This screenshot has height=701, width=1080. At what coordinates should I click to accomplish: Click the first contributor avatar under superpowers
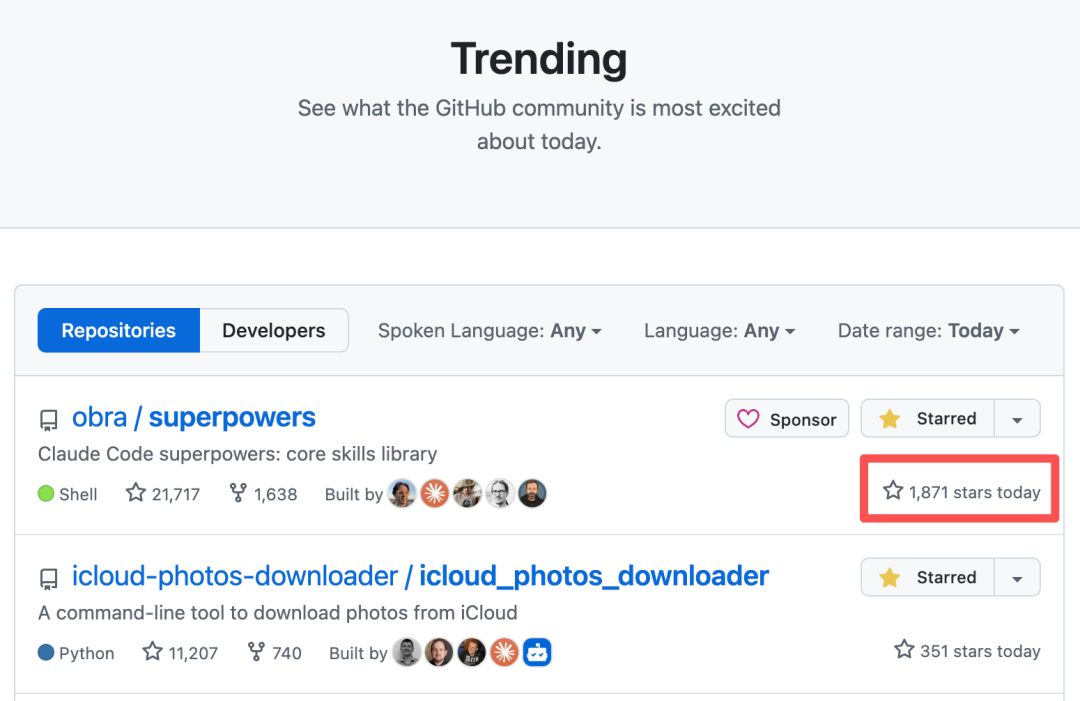click(x=402, y=493)
